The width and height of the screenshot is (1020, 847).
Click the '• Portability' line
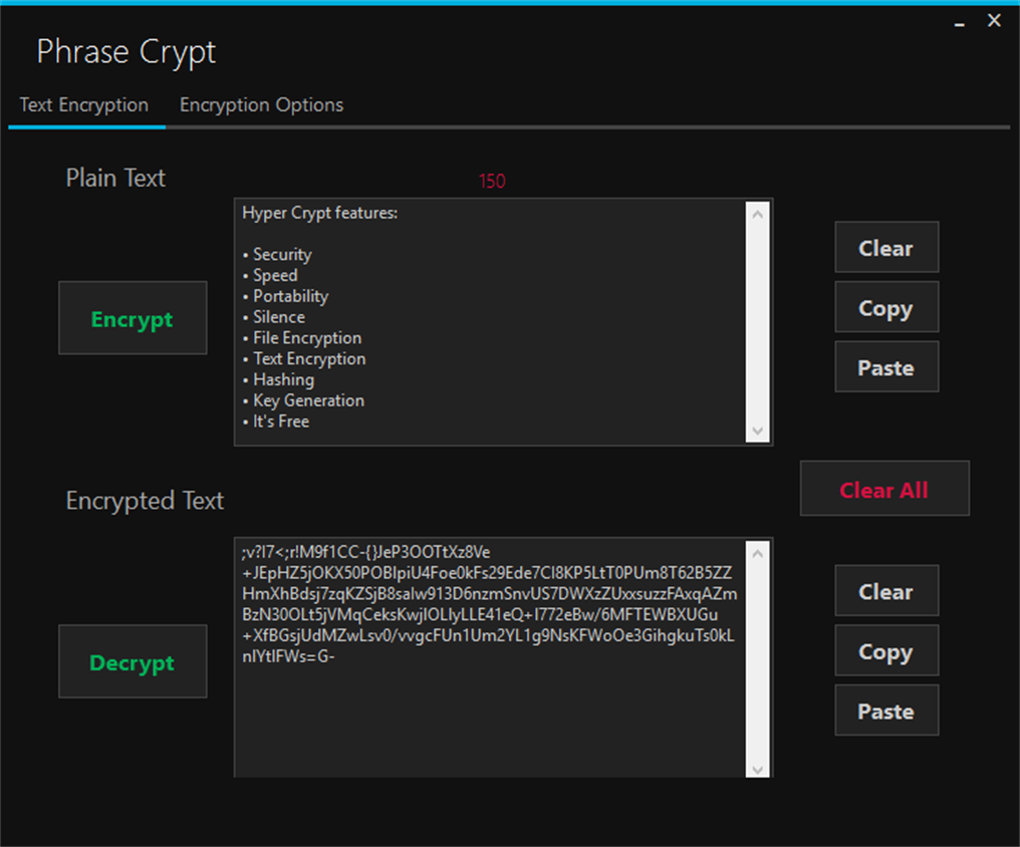[x=286, y=296]
